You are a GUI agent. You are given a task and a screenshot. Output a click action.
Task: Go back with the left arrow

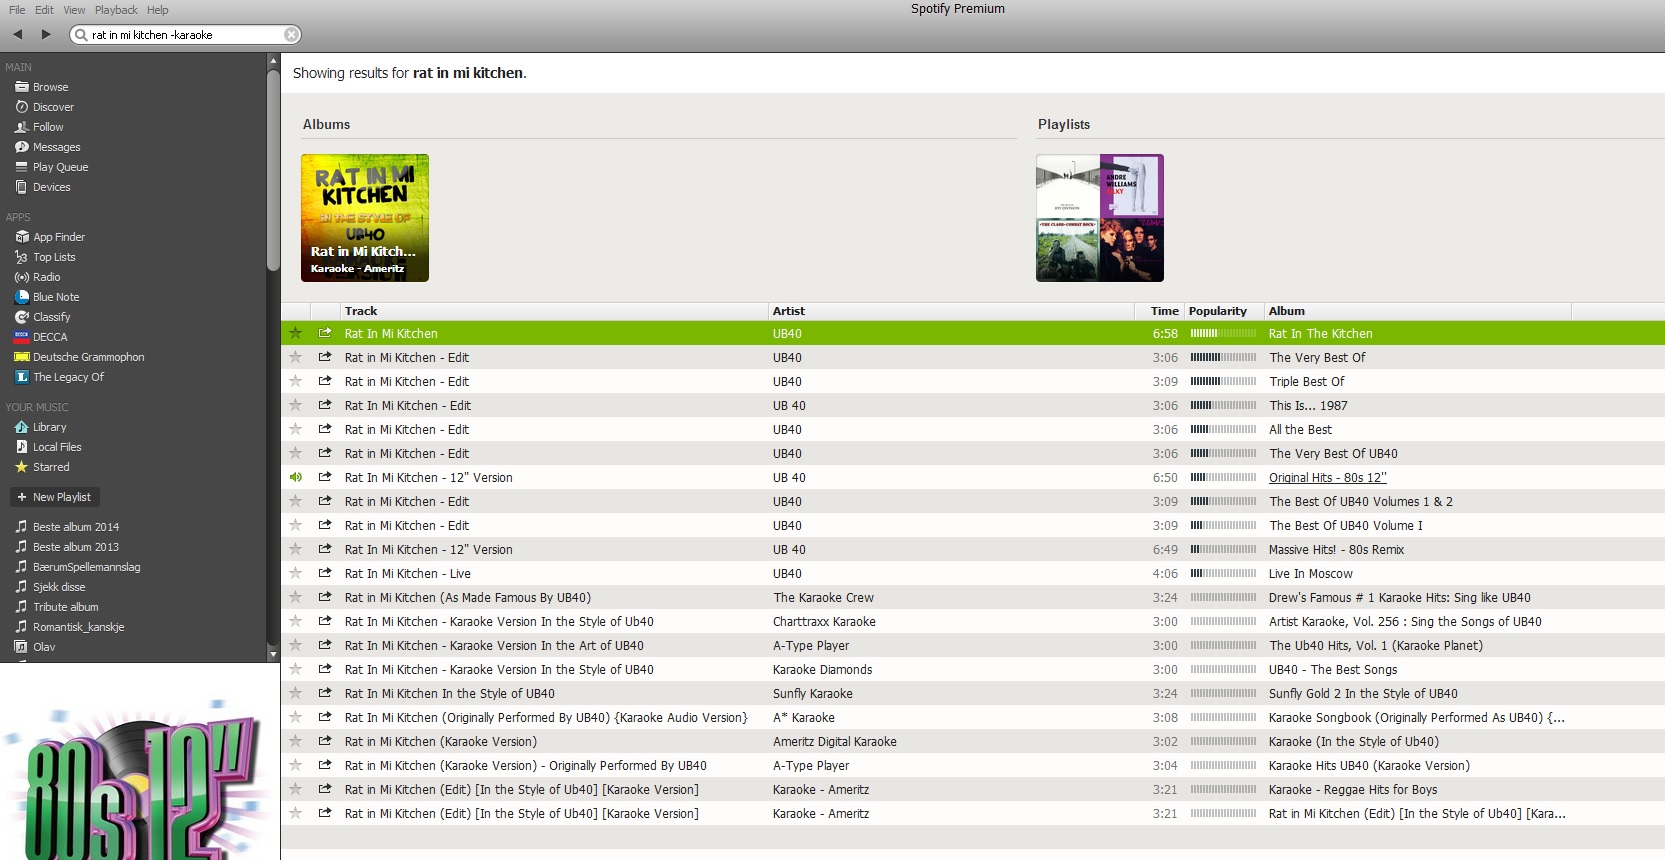(17, 34)
